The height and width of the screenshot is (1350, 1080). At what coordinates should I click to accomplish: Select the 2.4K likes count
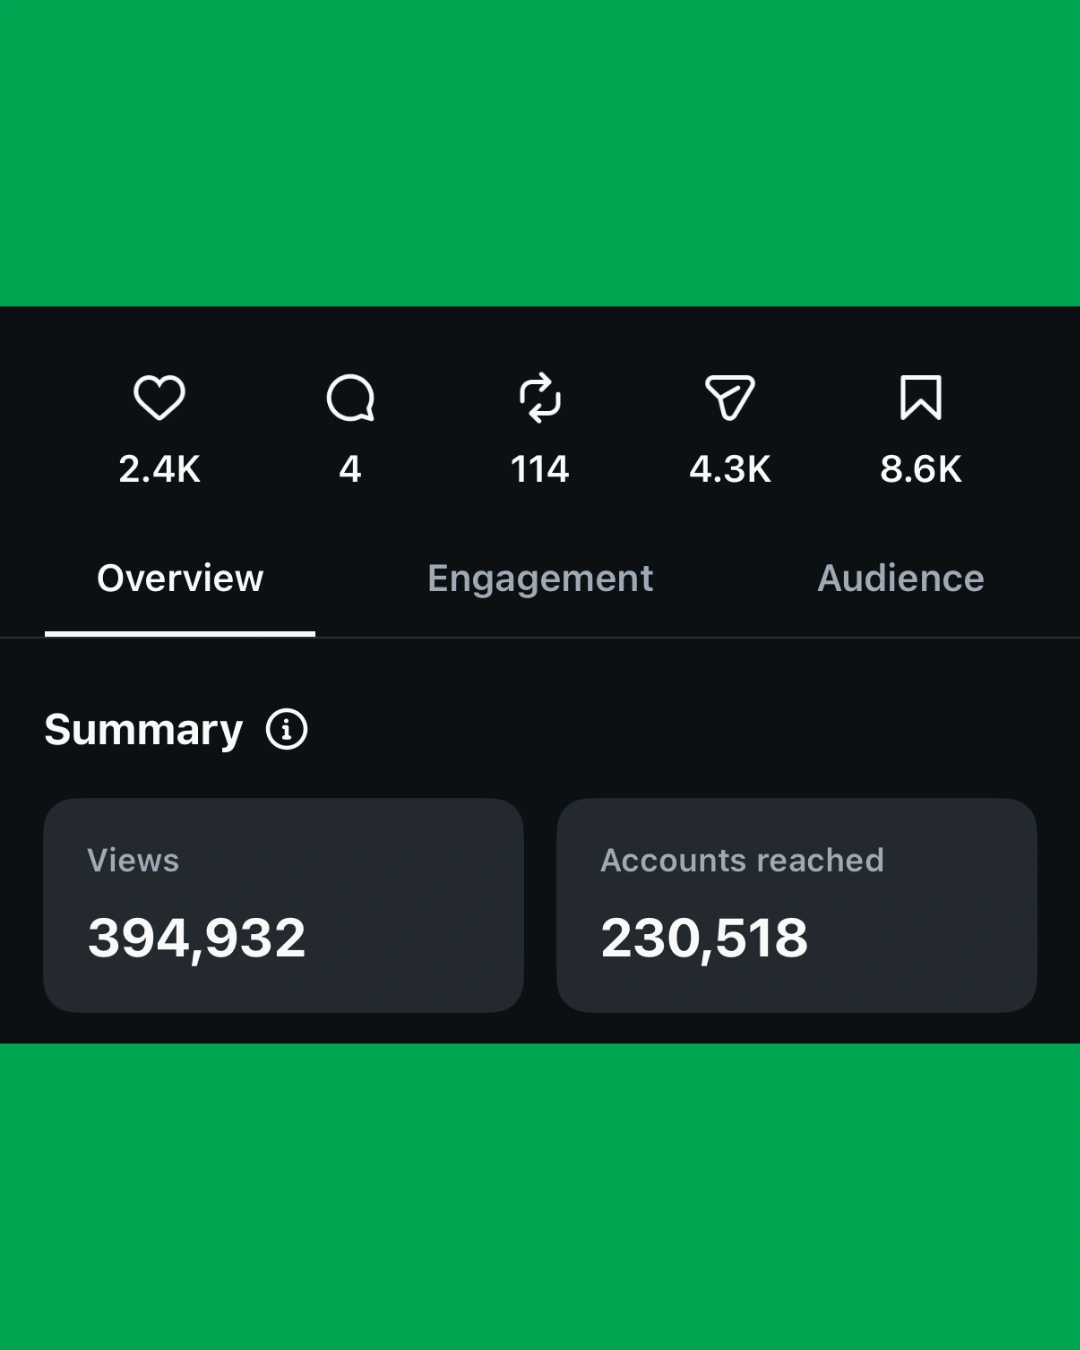point(160,469)
